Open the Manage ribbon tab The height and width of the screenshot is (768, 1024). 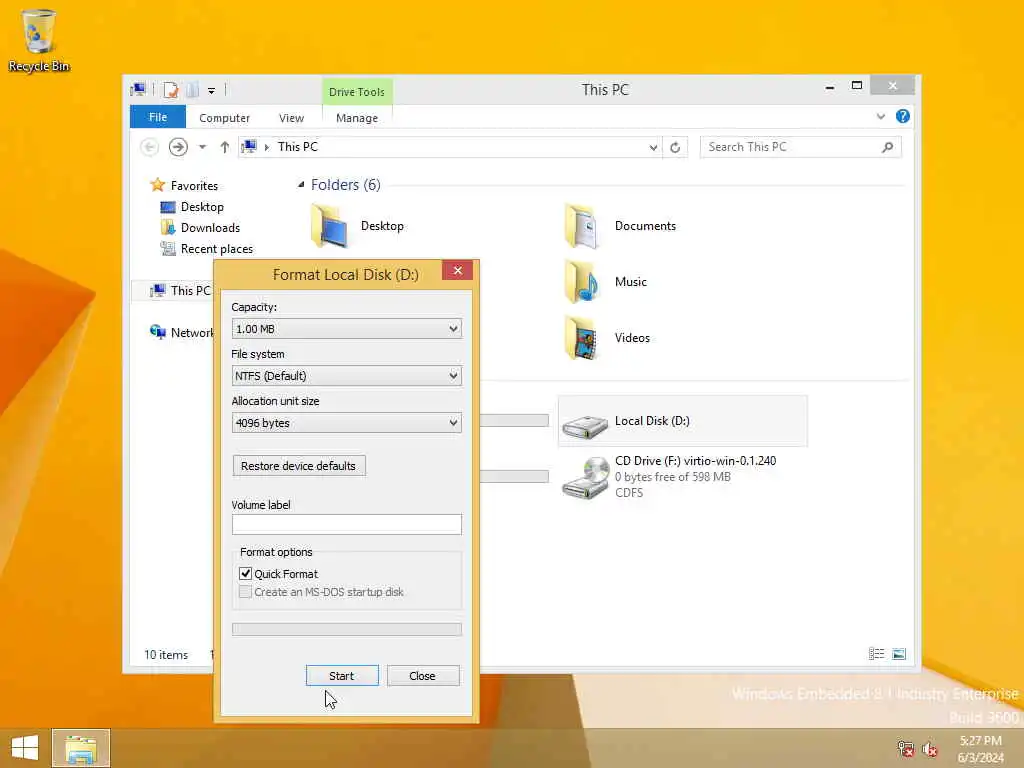pyautogui.click(x=357, y=118)
